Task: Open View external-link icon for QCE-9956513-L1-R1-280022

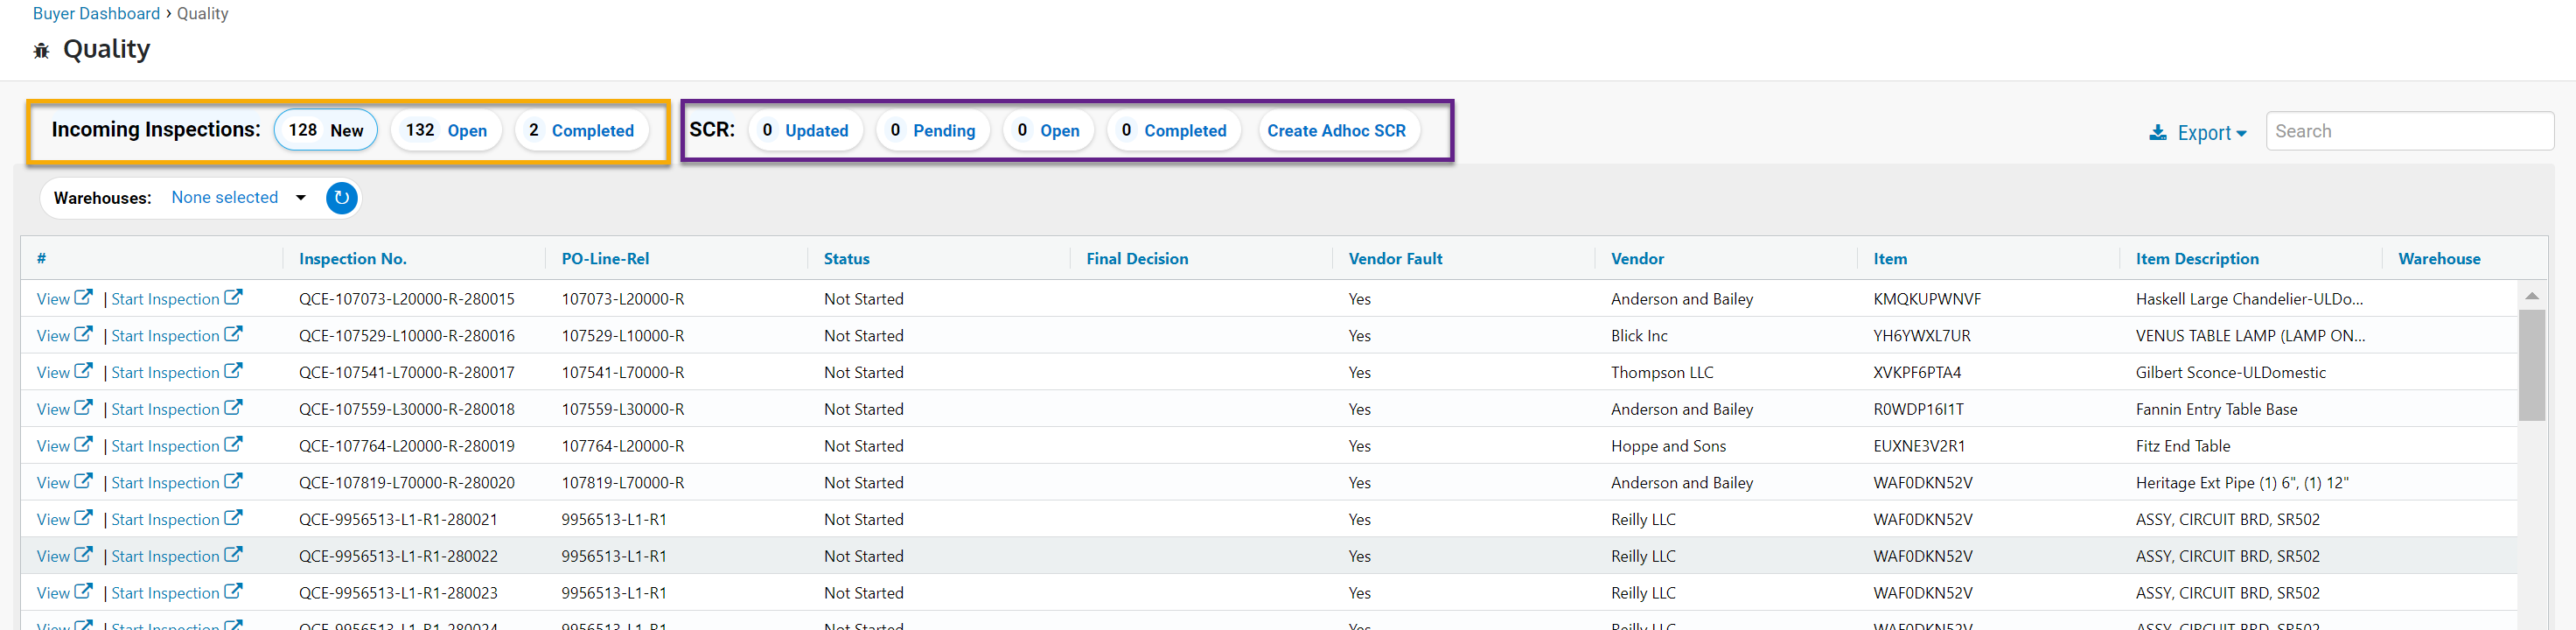Action: (x=84, y=555)
